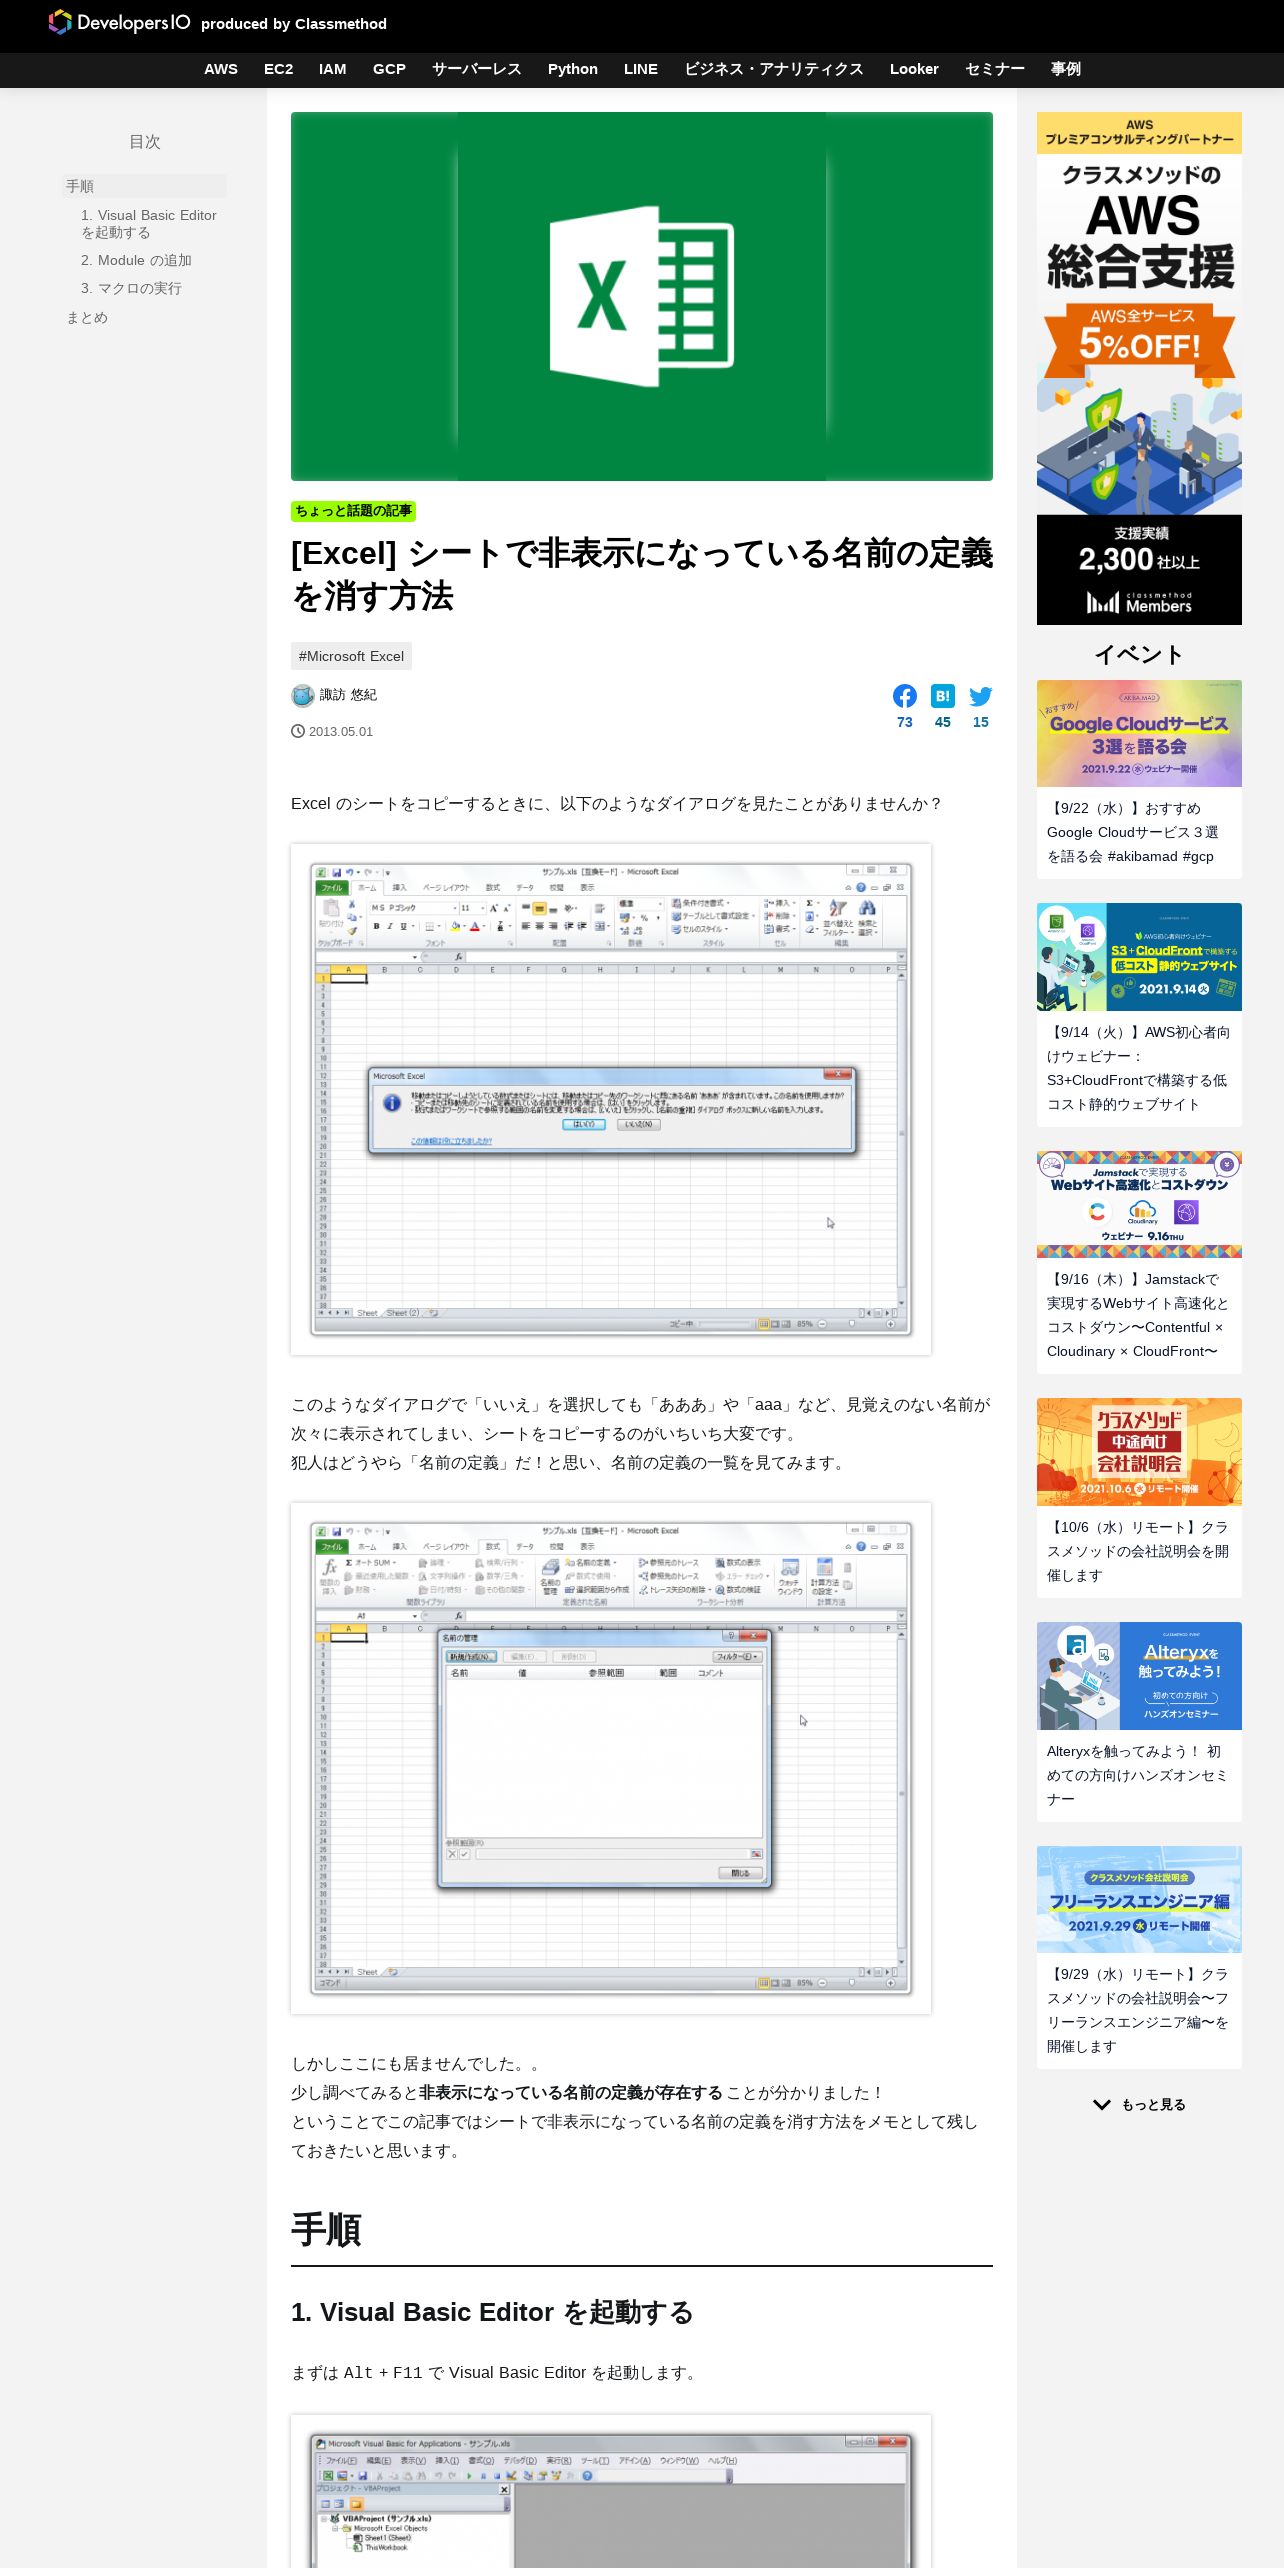The image size is (1284, 2568).
Task: Click author avatar of 諏訪 悠紀
Action: 303,695
